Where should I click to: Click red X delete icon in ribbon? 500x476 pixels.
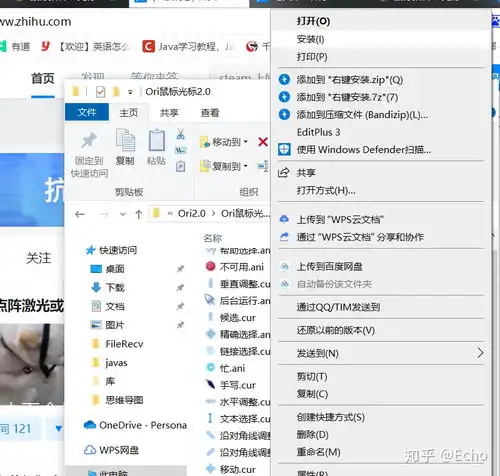coord(263,142)
